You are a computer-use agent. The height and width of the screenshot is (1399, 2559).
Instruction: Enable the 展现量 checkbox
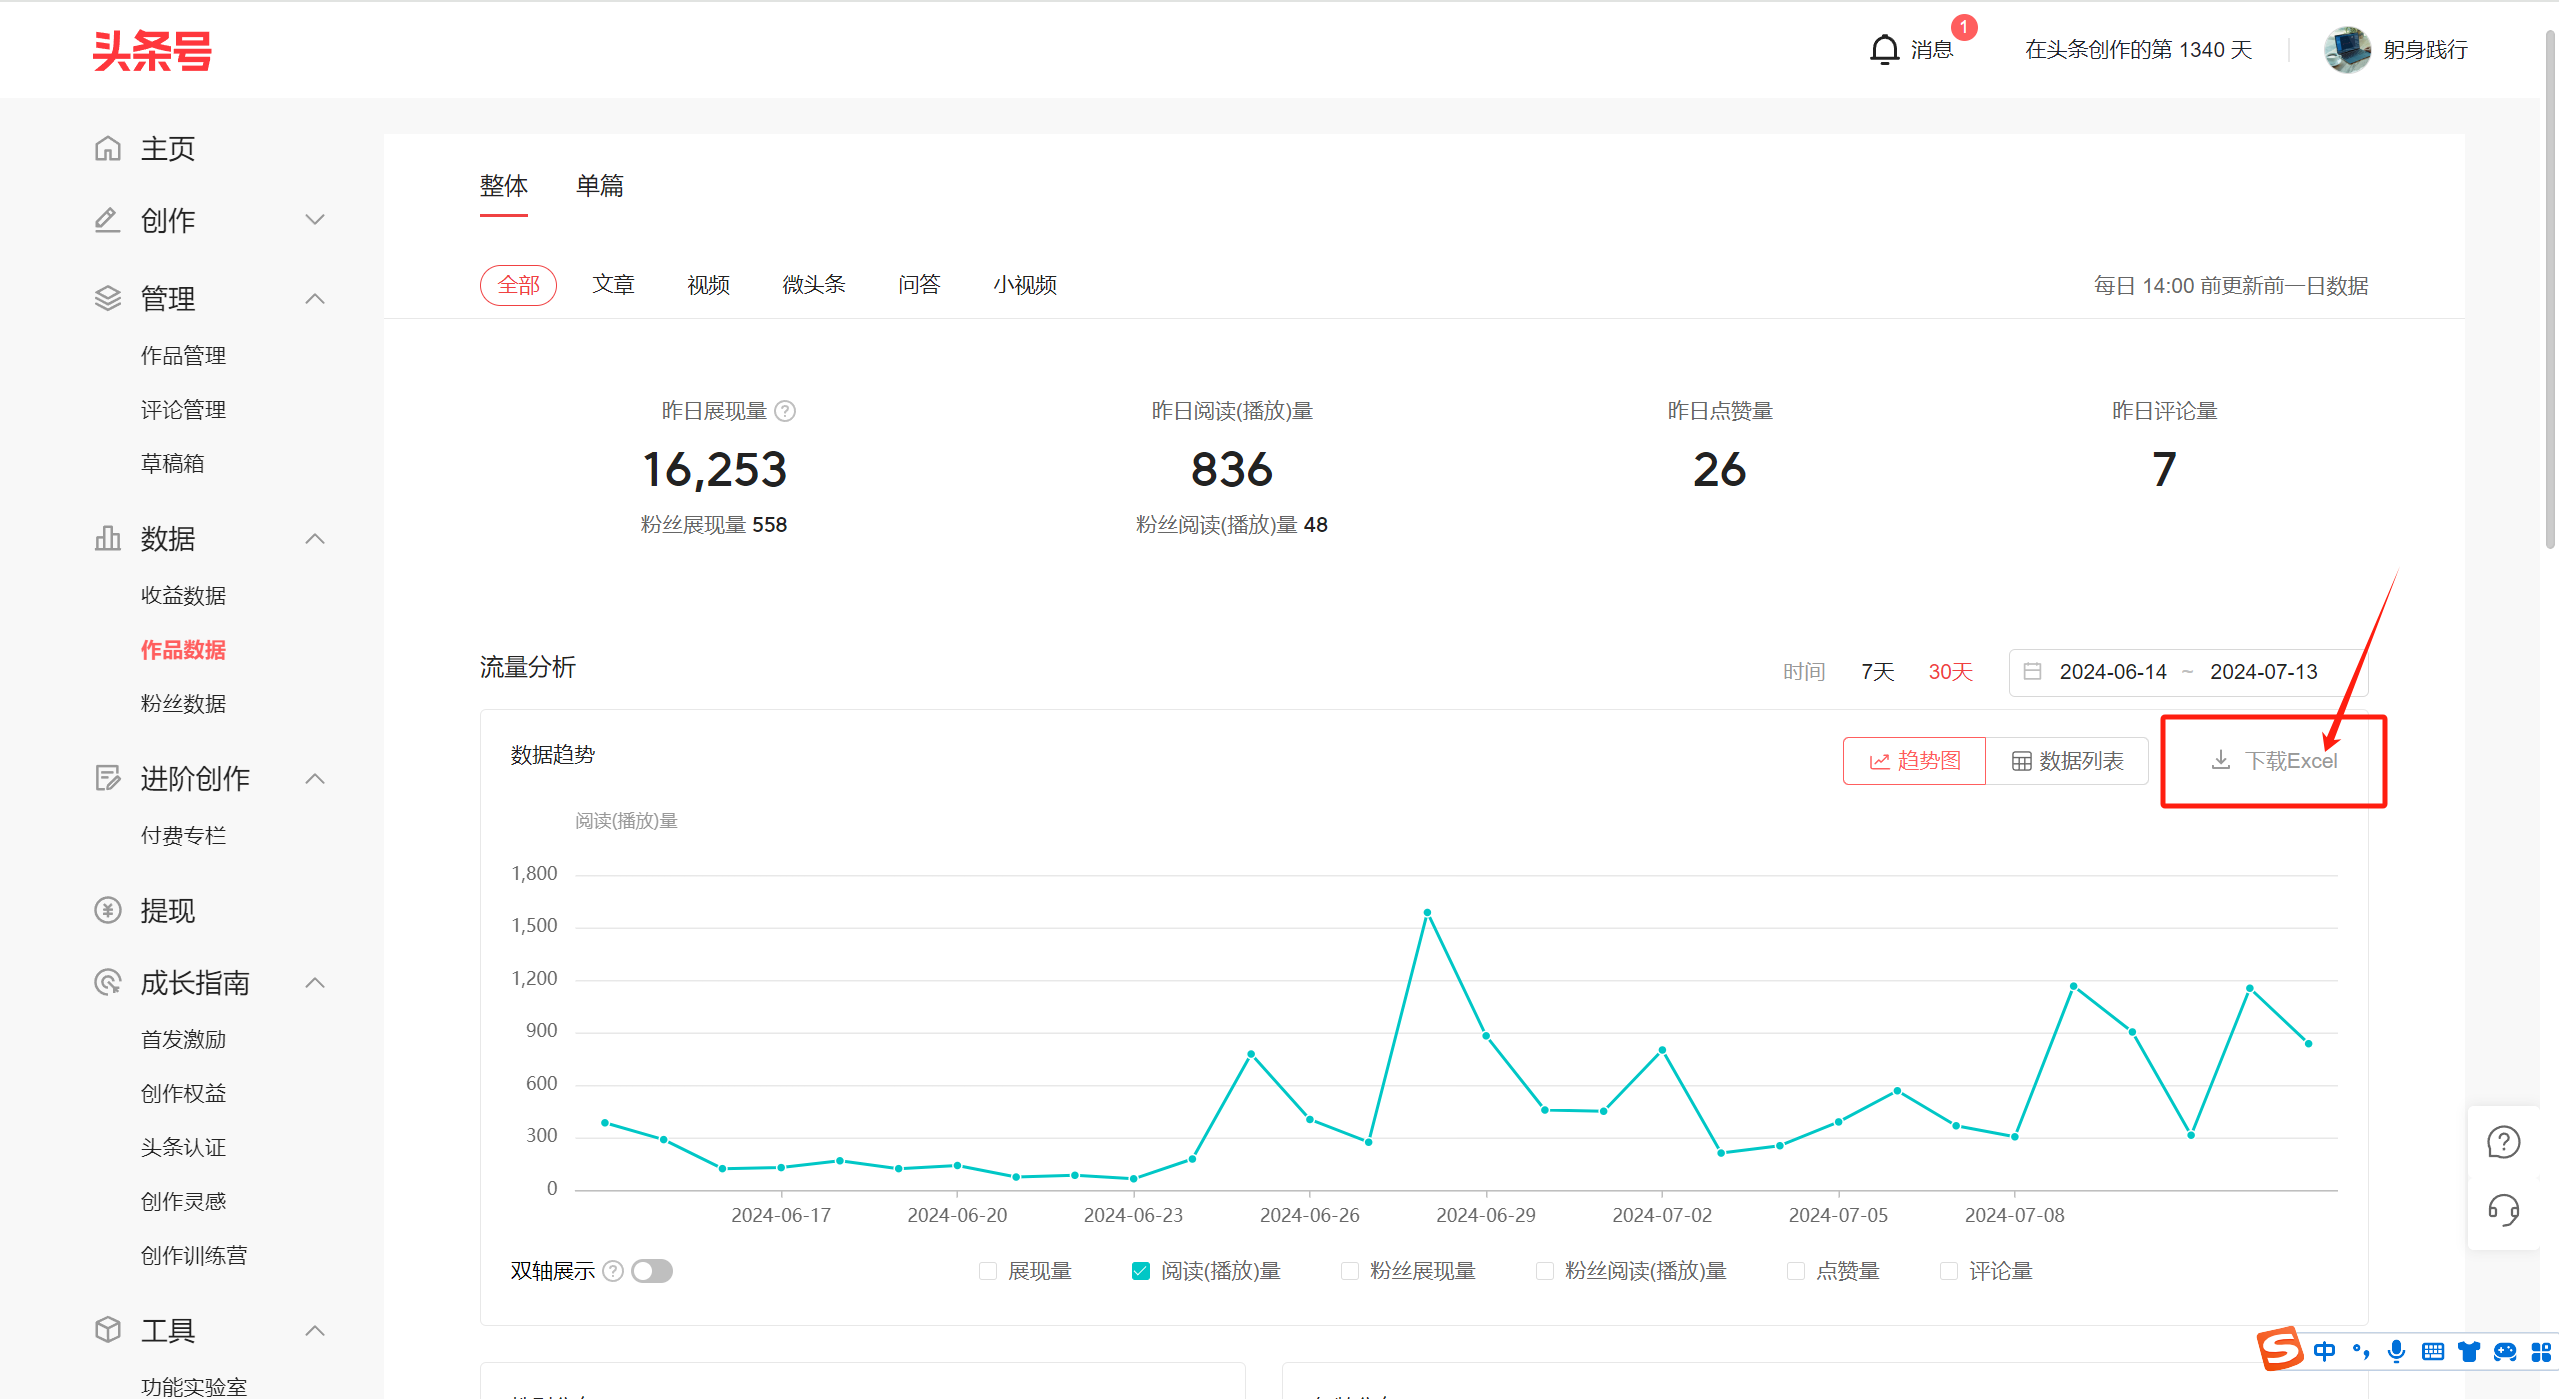coord(988,1271)
